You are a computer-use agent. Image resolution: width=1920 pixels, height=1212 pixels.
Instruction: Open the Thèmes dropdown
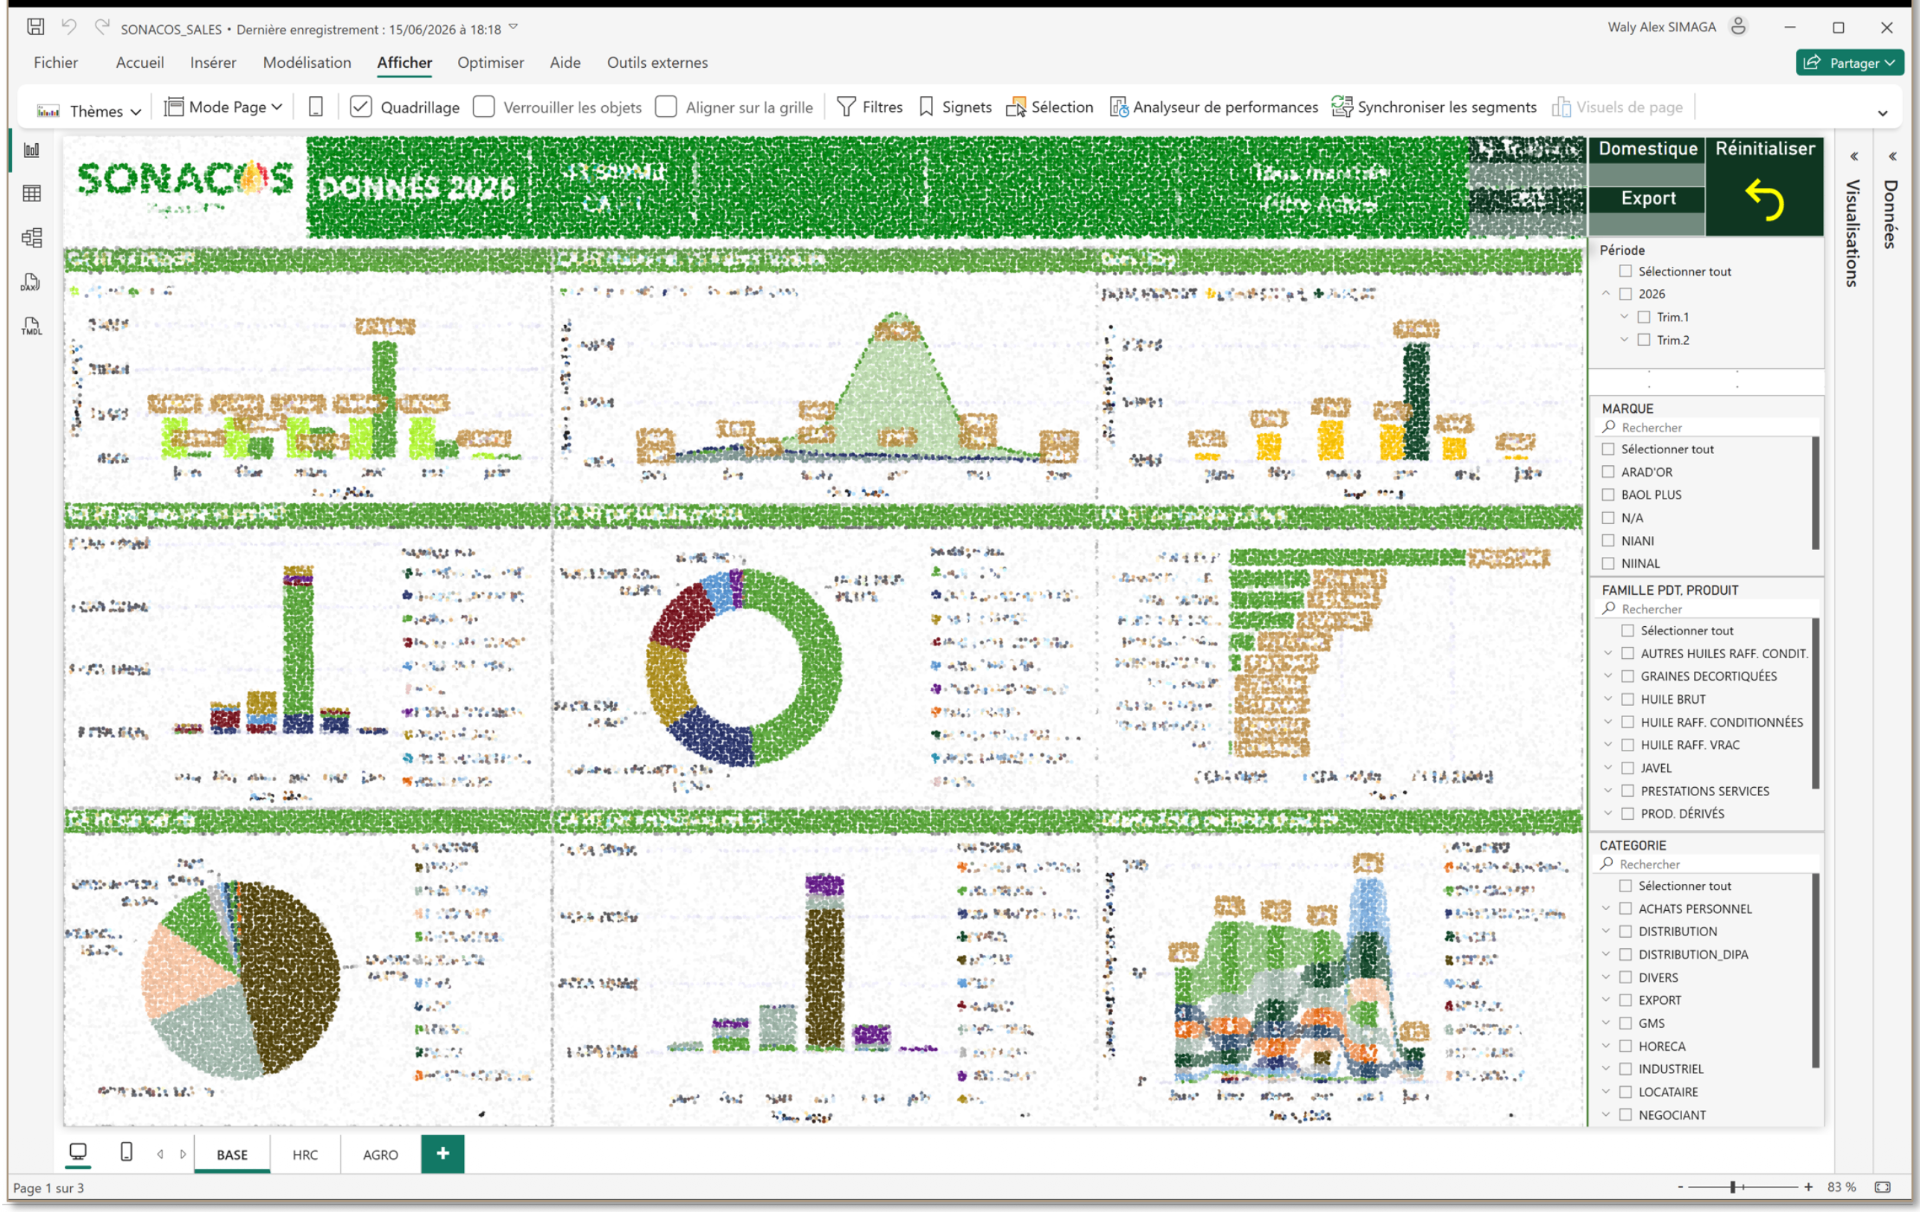tap(88, 110)
